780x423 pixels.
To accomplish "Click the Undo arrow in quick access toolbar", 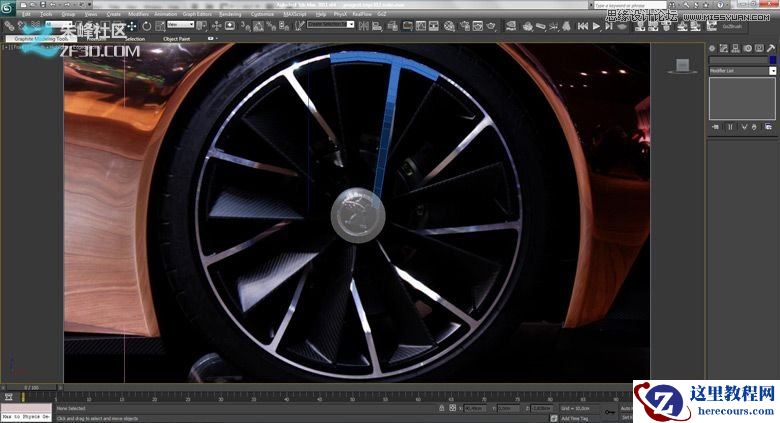I will 53,4.
